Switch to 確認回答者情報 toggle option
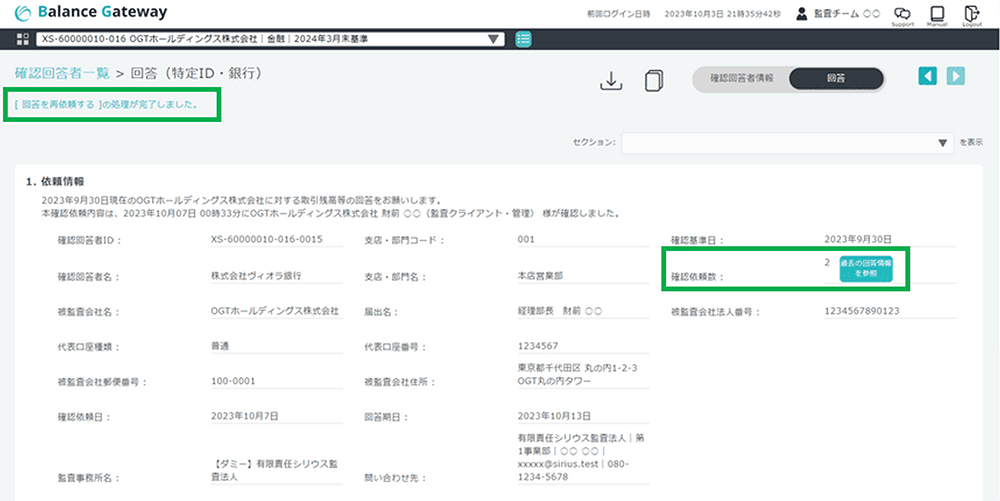Image resolution: width=1000 pixels, height=501 pixels. pos(741,79)
